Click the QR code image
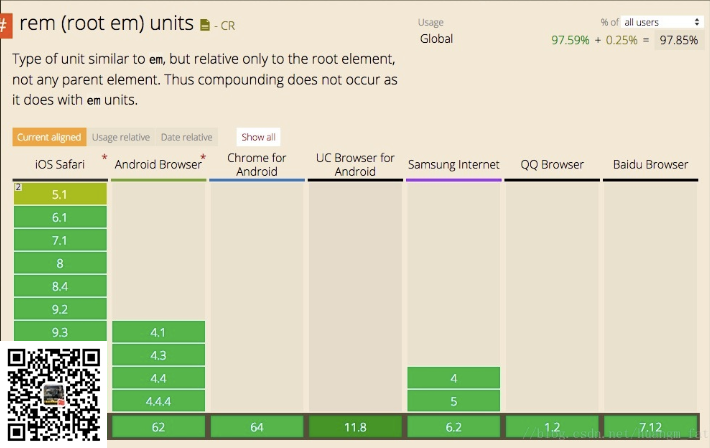710x448 pixels. pyautogui.click(x=55, y=393)
